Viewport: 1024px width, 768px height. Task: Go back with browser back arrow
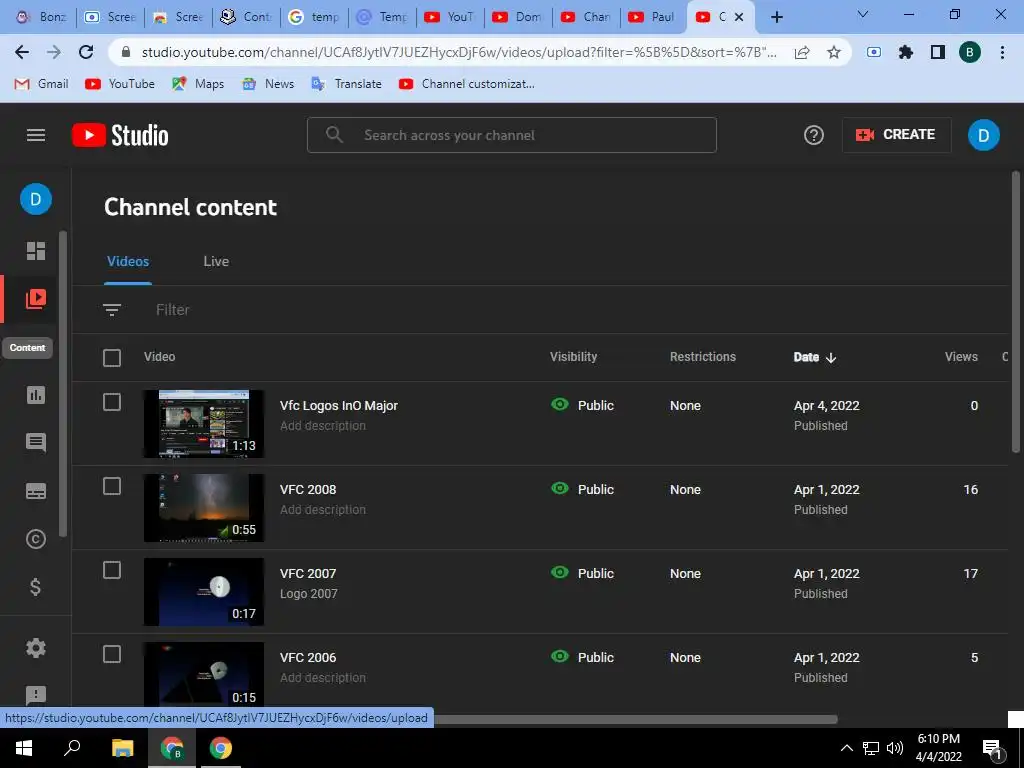click(x=22, y=52)
